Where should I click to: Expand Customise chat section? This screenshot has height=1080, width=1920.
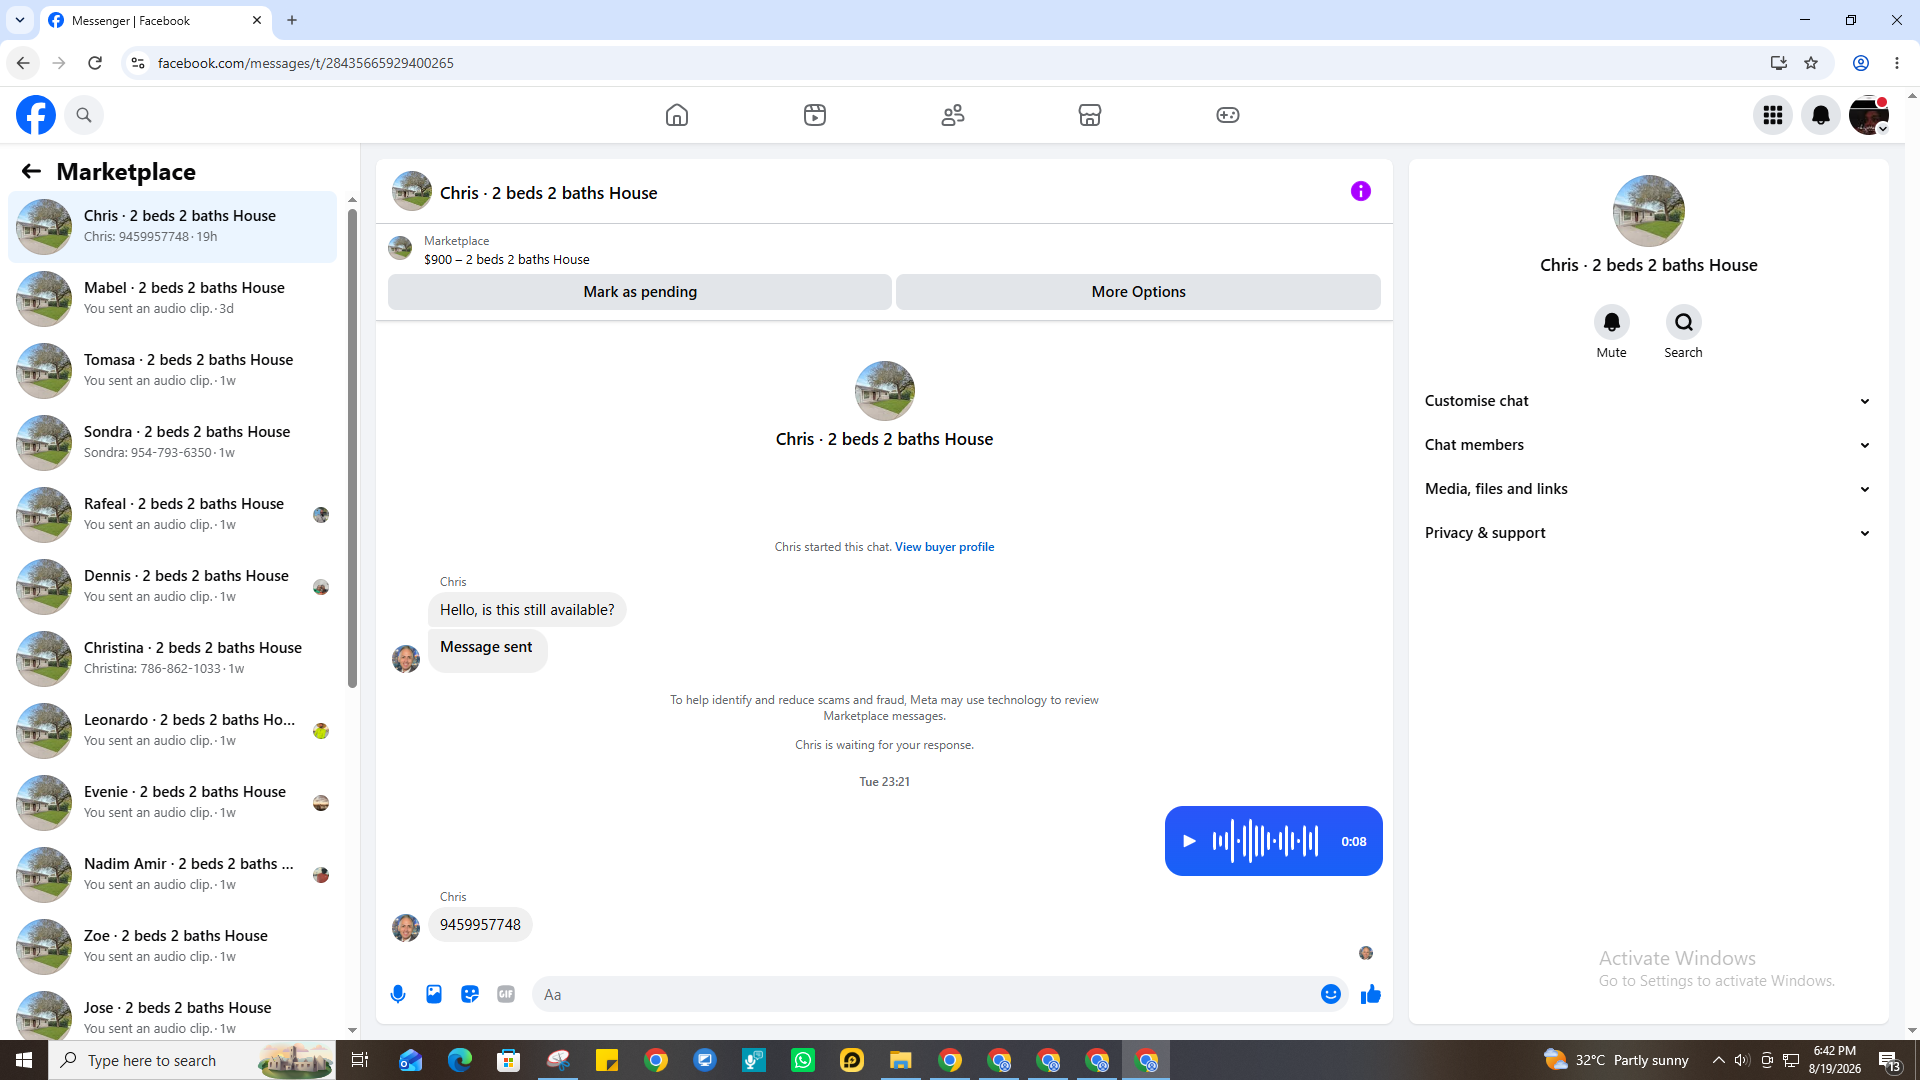(1648, 401)
